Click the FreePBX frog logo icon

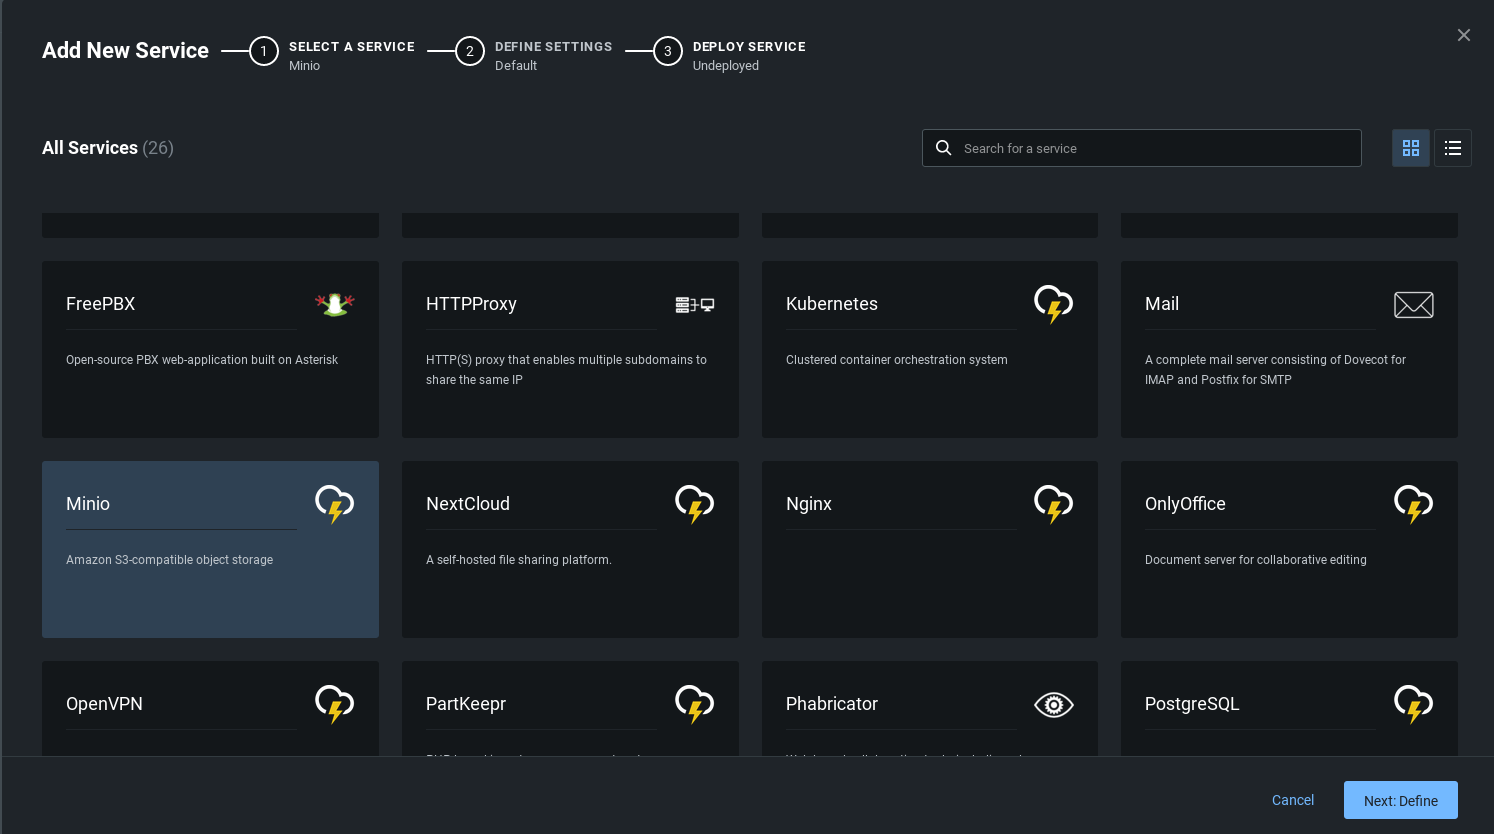pyautogui.click(x=335, y=304)
